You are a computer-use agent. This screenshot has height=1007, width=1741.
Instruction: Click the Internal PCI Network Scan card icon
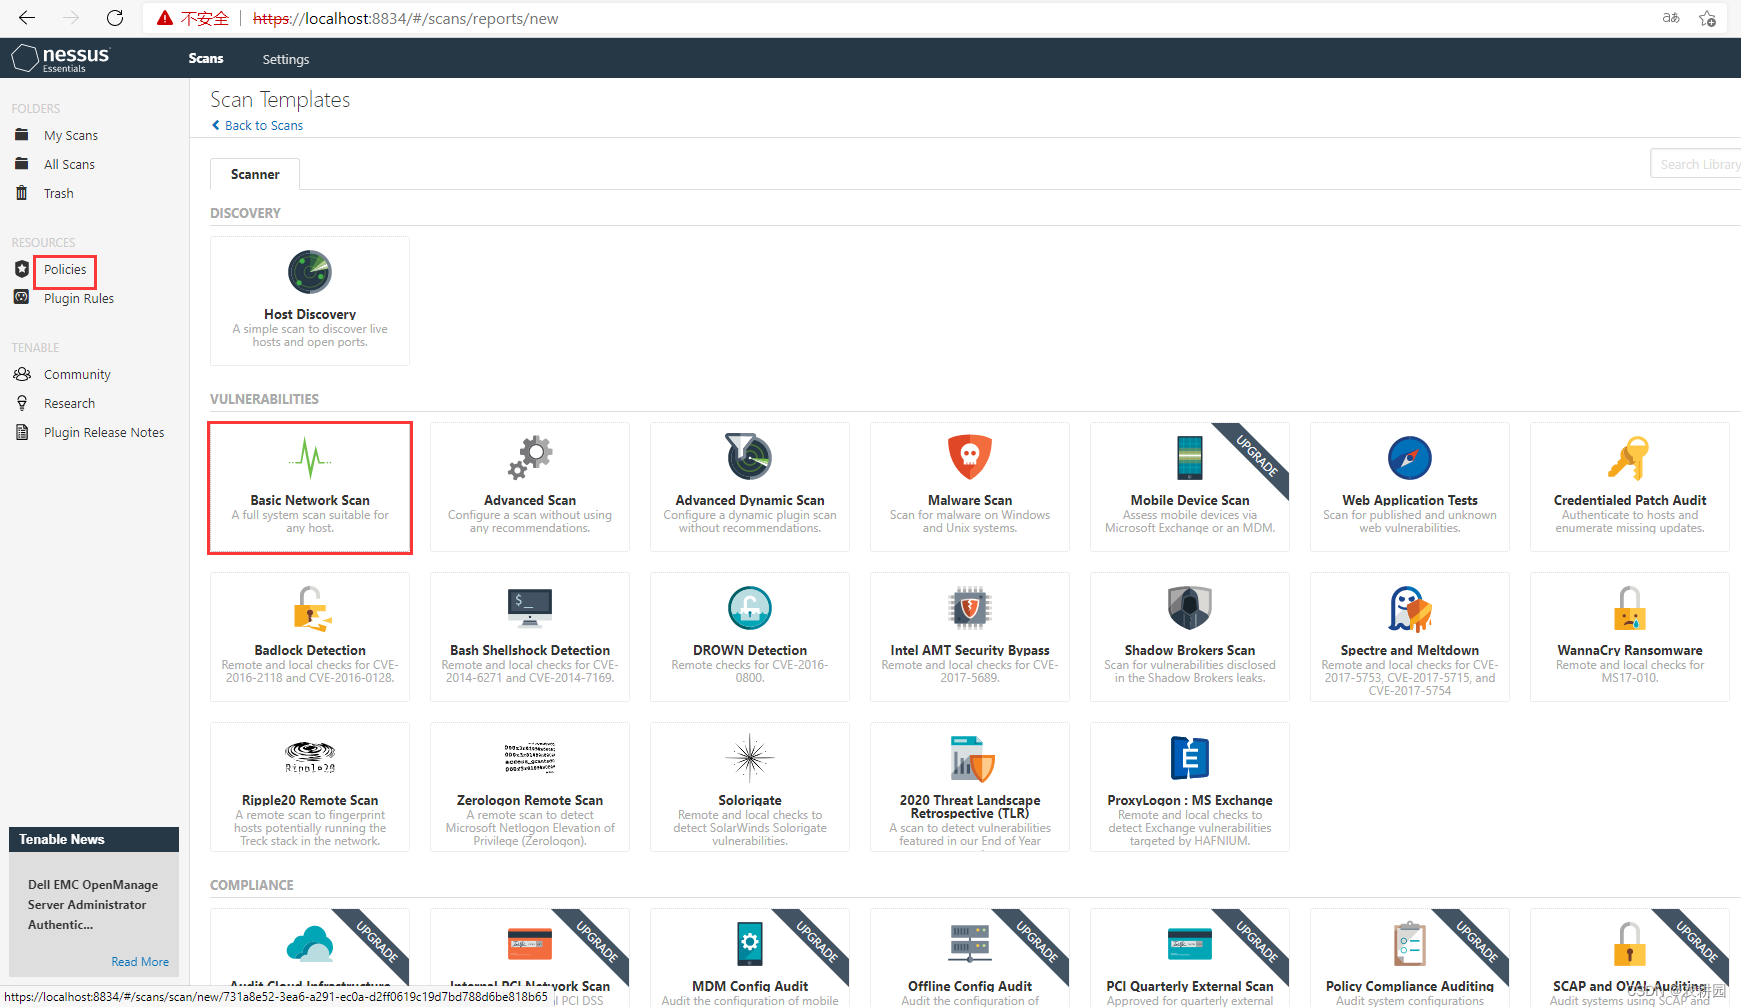[530, 944]
